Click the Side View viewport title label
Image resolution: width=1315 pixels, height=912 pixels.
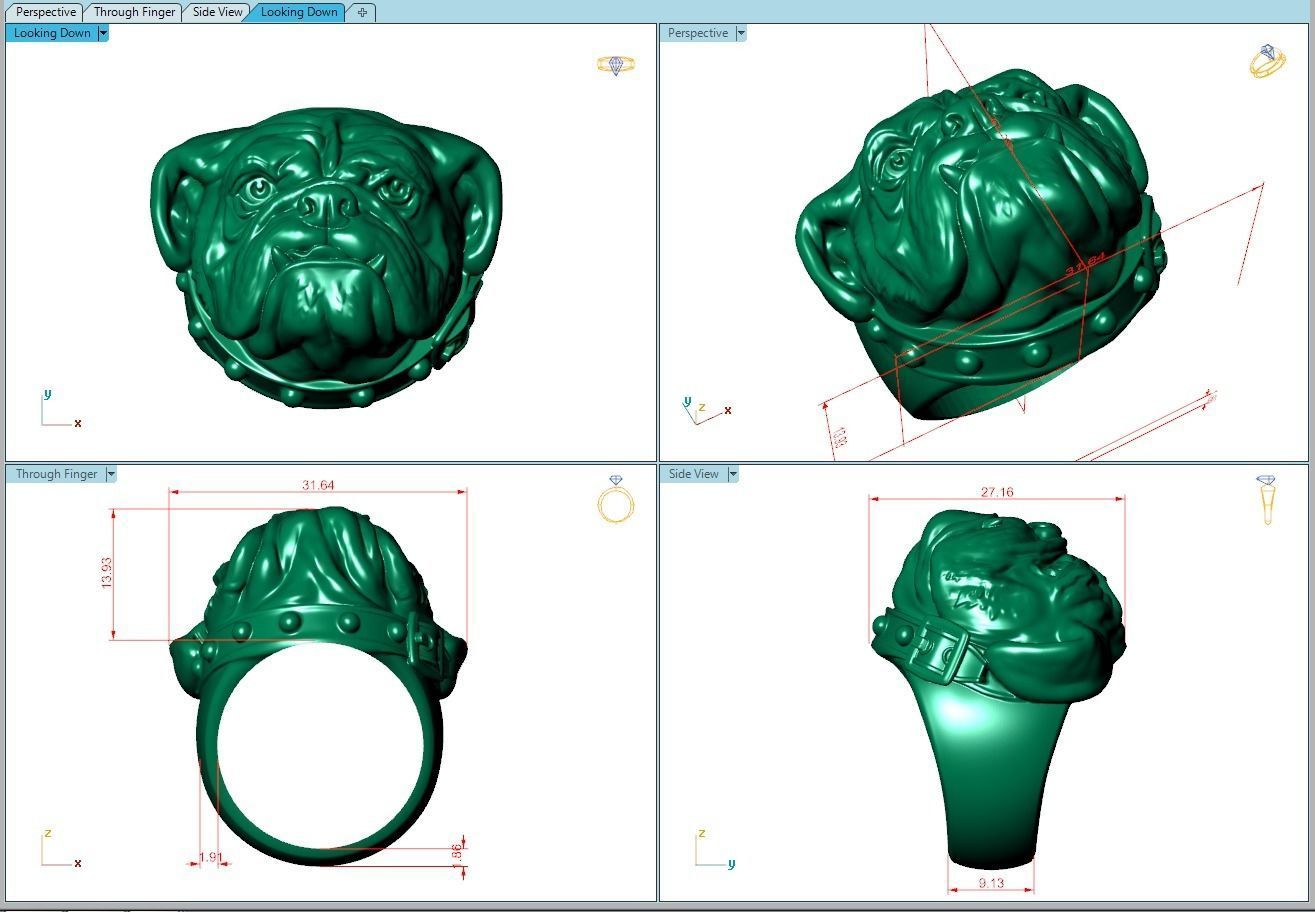point(693,474)
